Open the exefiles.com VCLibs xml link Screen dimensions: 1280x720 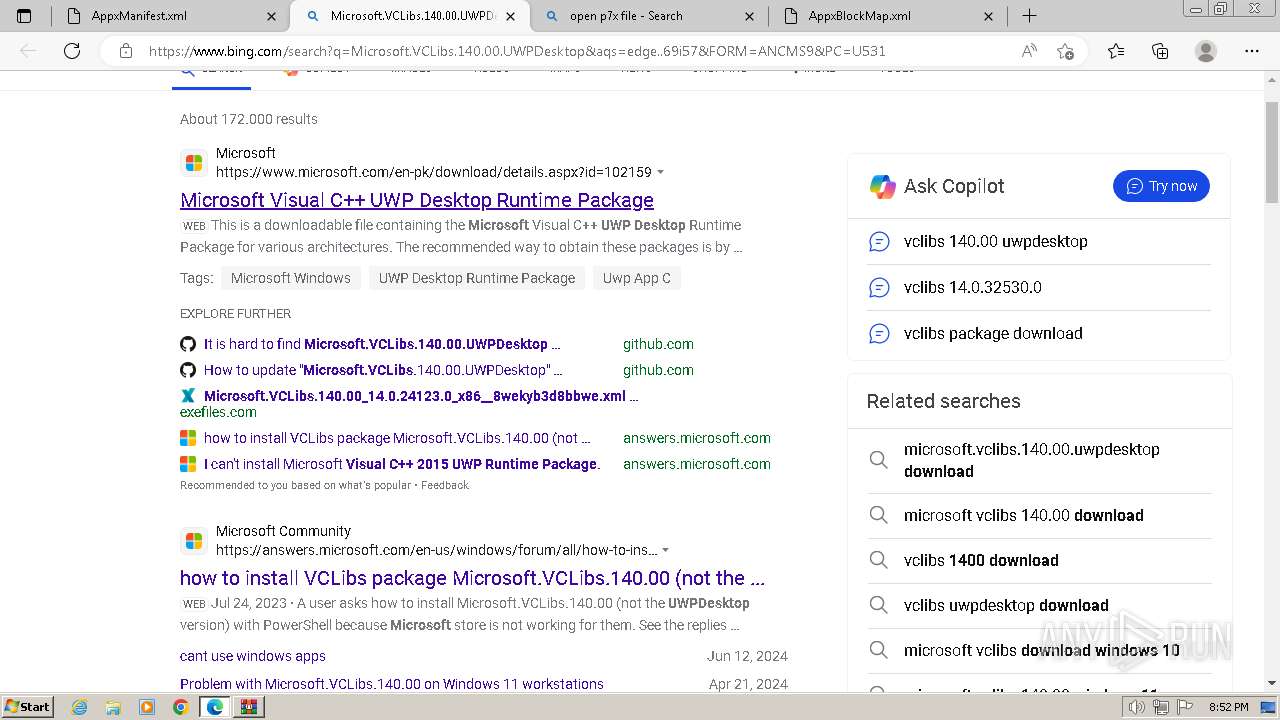(421, 396)
